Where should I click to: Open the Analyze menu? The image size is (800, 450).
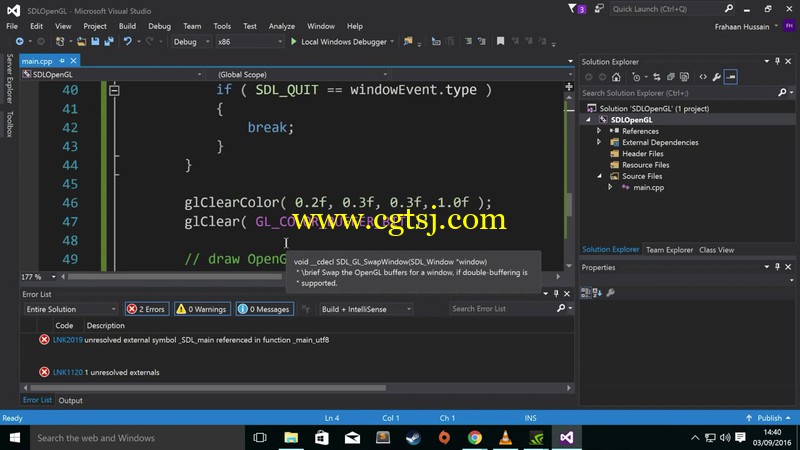(282, 26)
